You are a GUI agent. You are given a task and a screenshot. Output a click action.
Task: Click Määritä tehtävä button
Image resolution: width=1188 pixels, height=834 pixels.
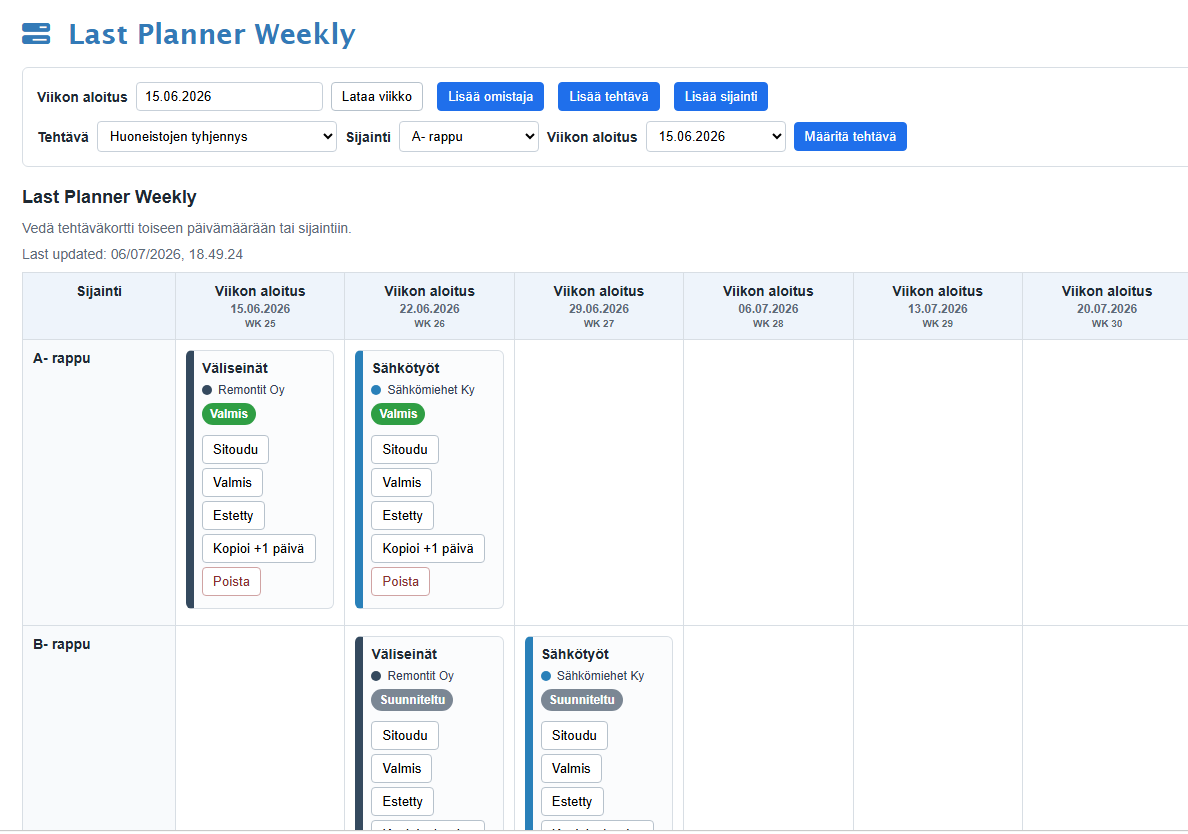click(x=850, y=136)
